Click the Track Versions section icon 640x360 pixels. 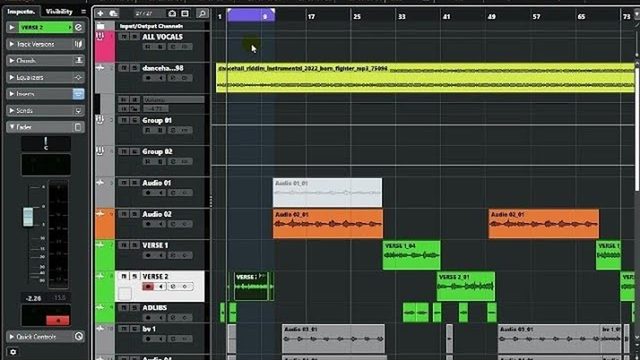click(79, 44)
